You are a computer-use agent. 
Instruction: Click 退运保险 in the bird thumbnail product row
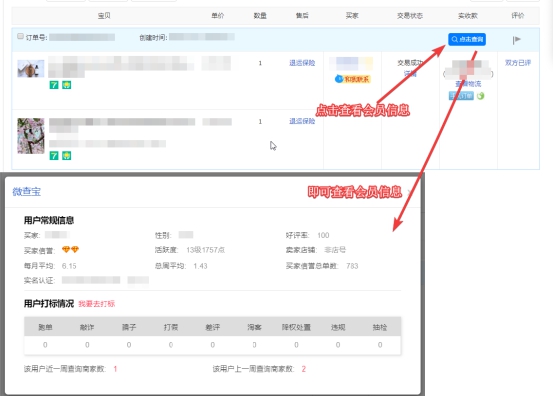pos(302,63)
